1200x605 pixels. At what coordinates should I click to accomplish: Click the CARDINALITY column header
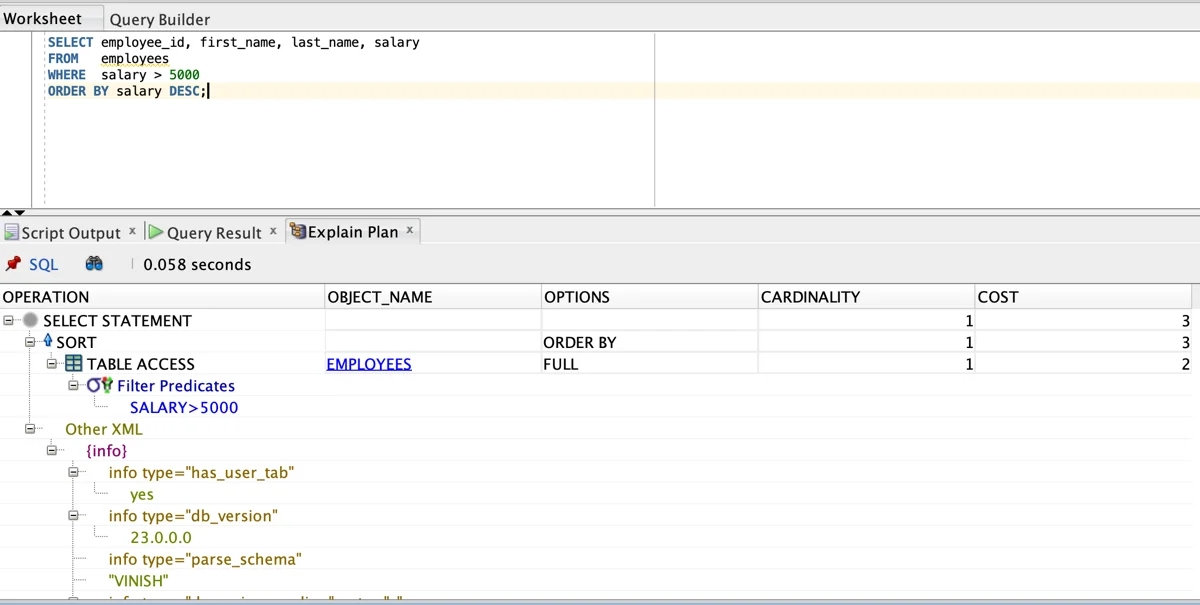867,297
